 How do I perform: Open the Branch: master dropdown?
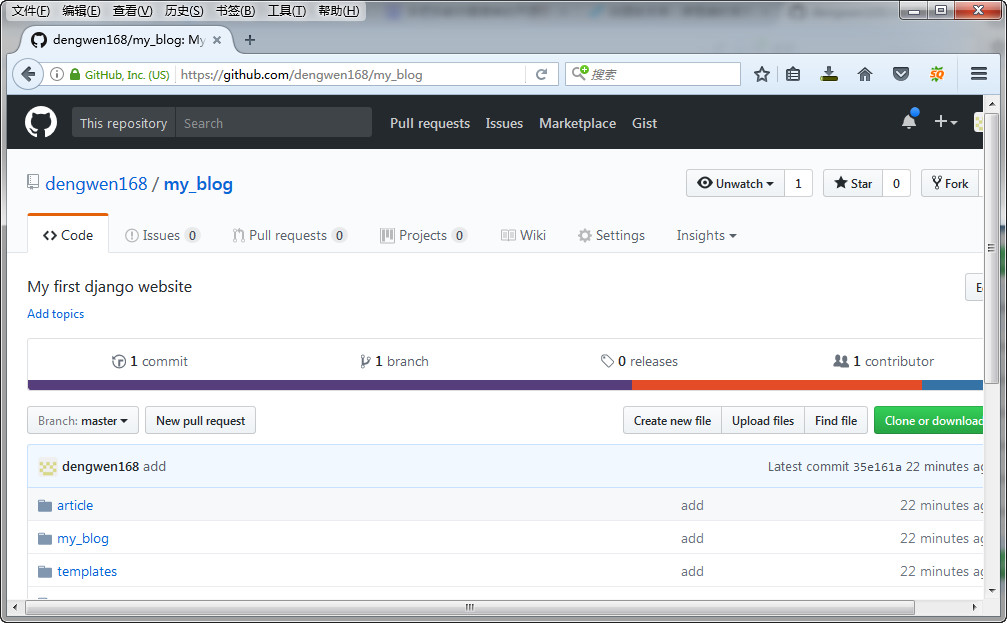click(x=83, y=421)
